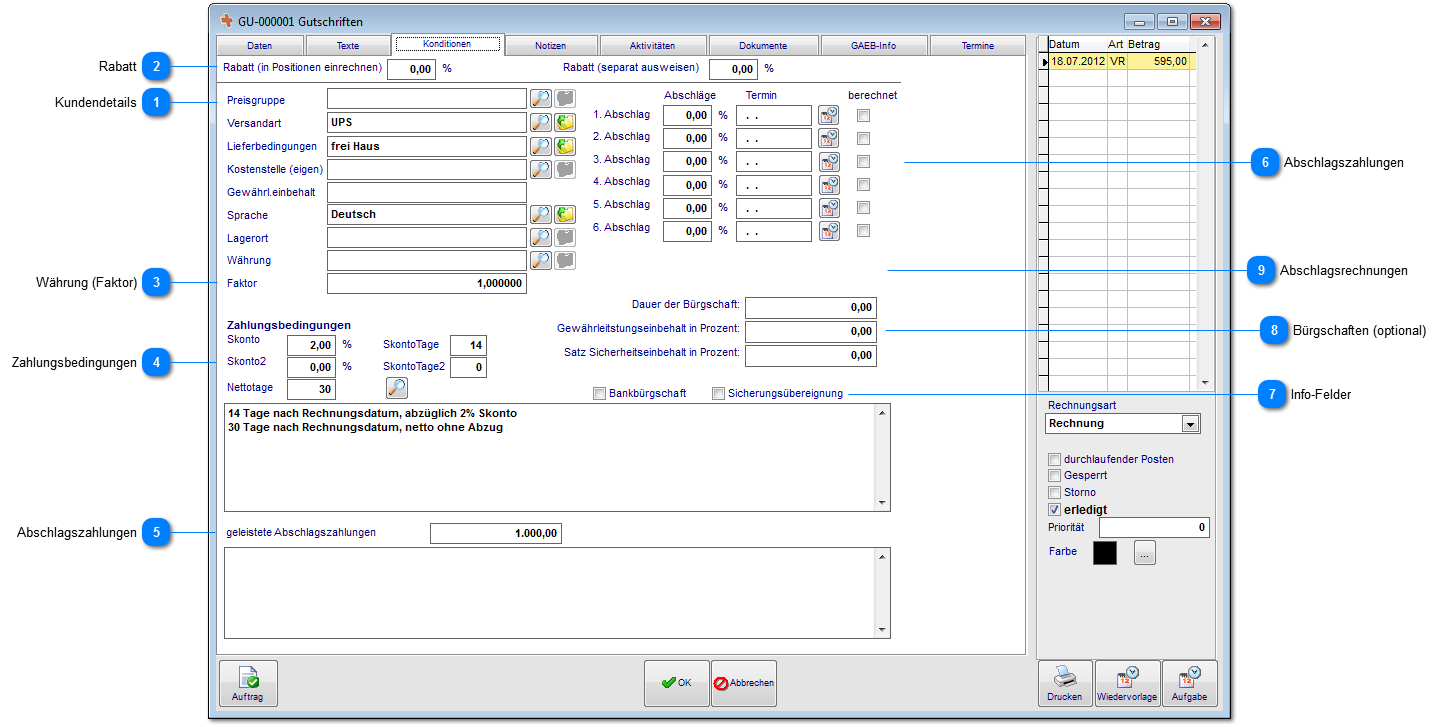The height and width of the screenshot is (727, 1442).
Task: Focus the Rabatt (in Positionen einrechnen) field
Action: click(411, 69)
